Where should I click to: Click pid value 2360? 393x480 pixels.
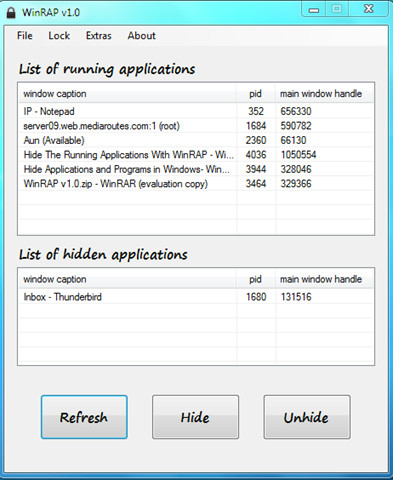pos(256,140)
